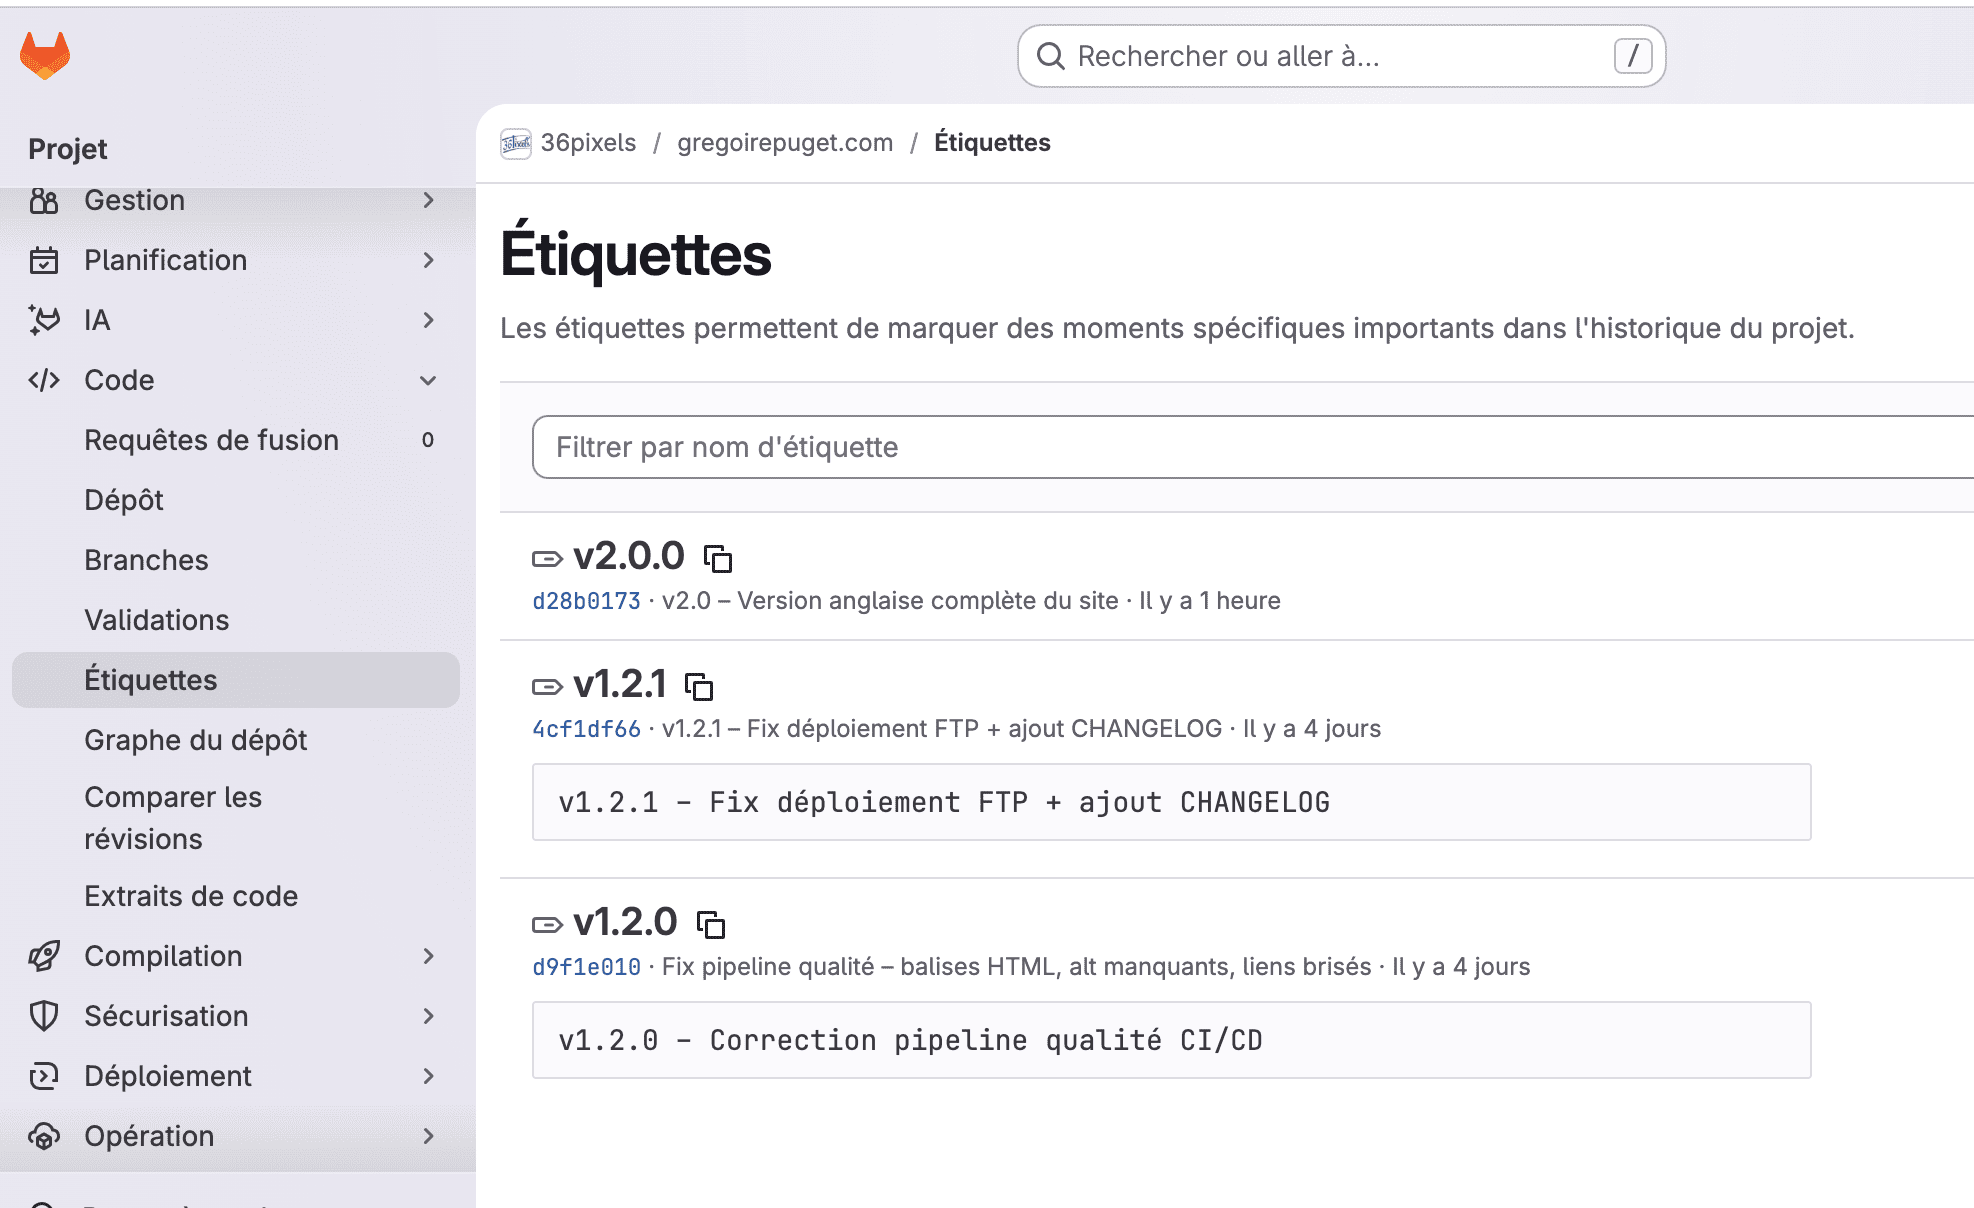Click the tag icon beside v1.2.0
Image resolution: width=1974 pixels, height=1208 pixels.
[x=547, y=924]
